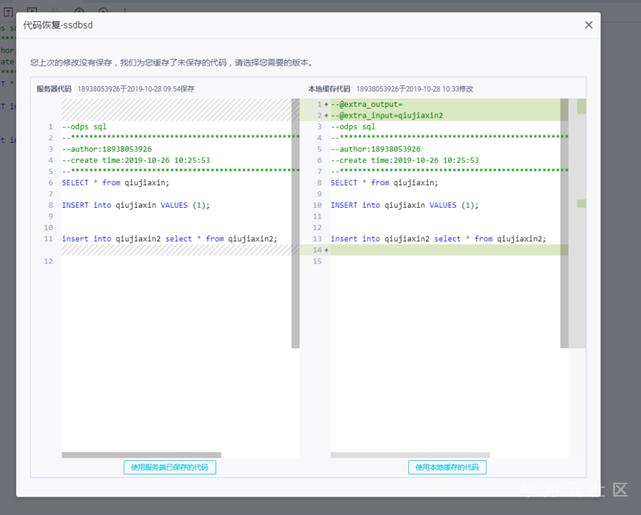The width and height of the screenshot is (641, 515).
Task: Click INSERT into qiujiaxin VALUES (1); in the local pane
Action: tap(405, 205)
